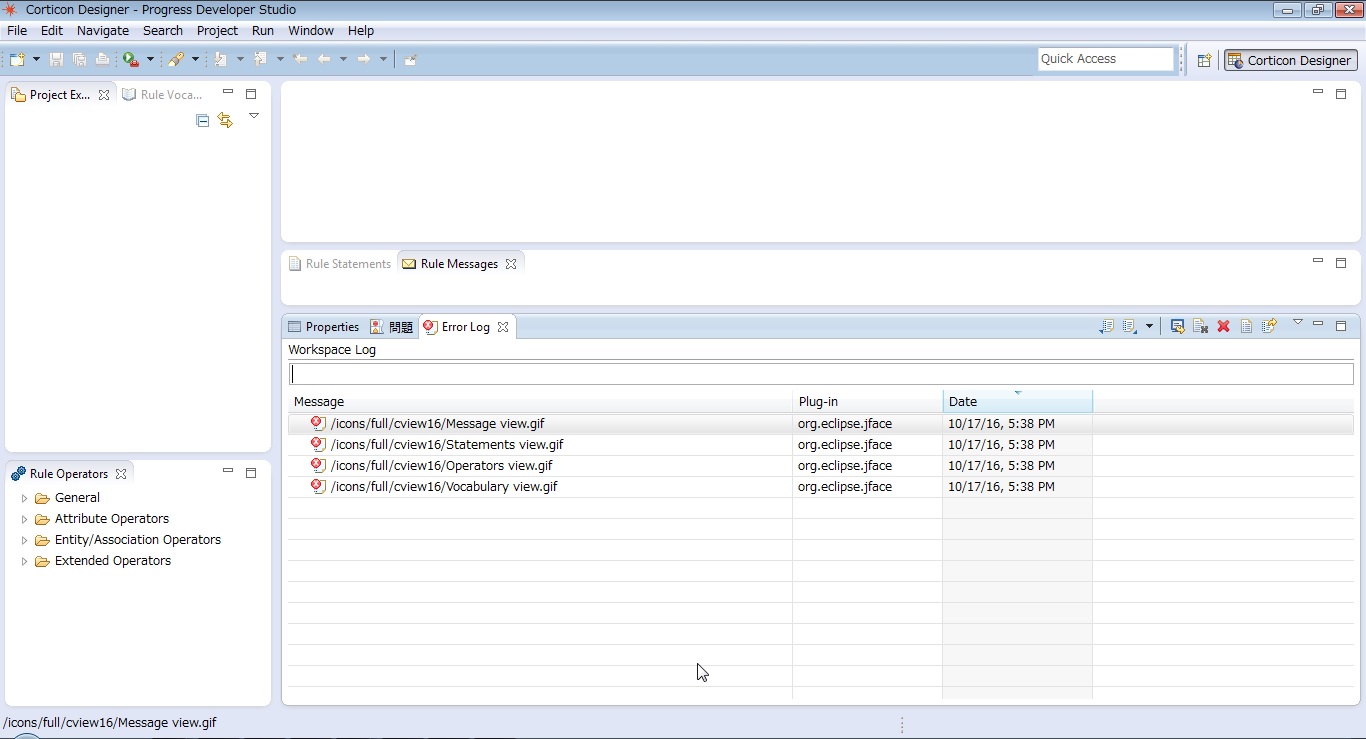This screenshot has width=1366, height=739.
Task: Click the Run external tools icon
Action: click(x=131, y=60)
